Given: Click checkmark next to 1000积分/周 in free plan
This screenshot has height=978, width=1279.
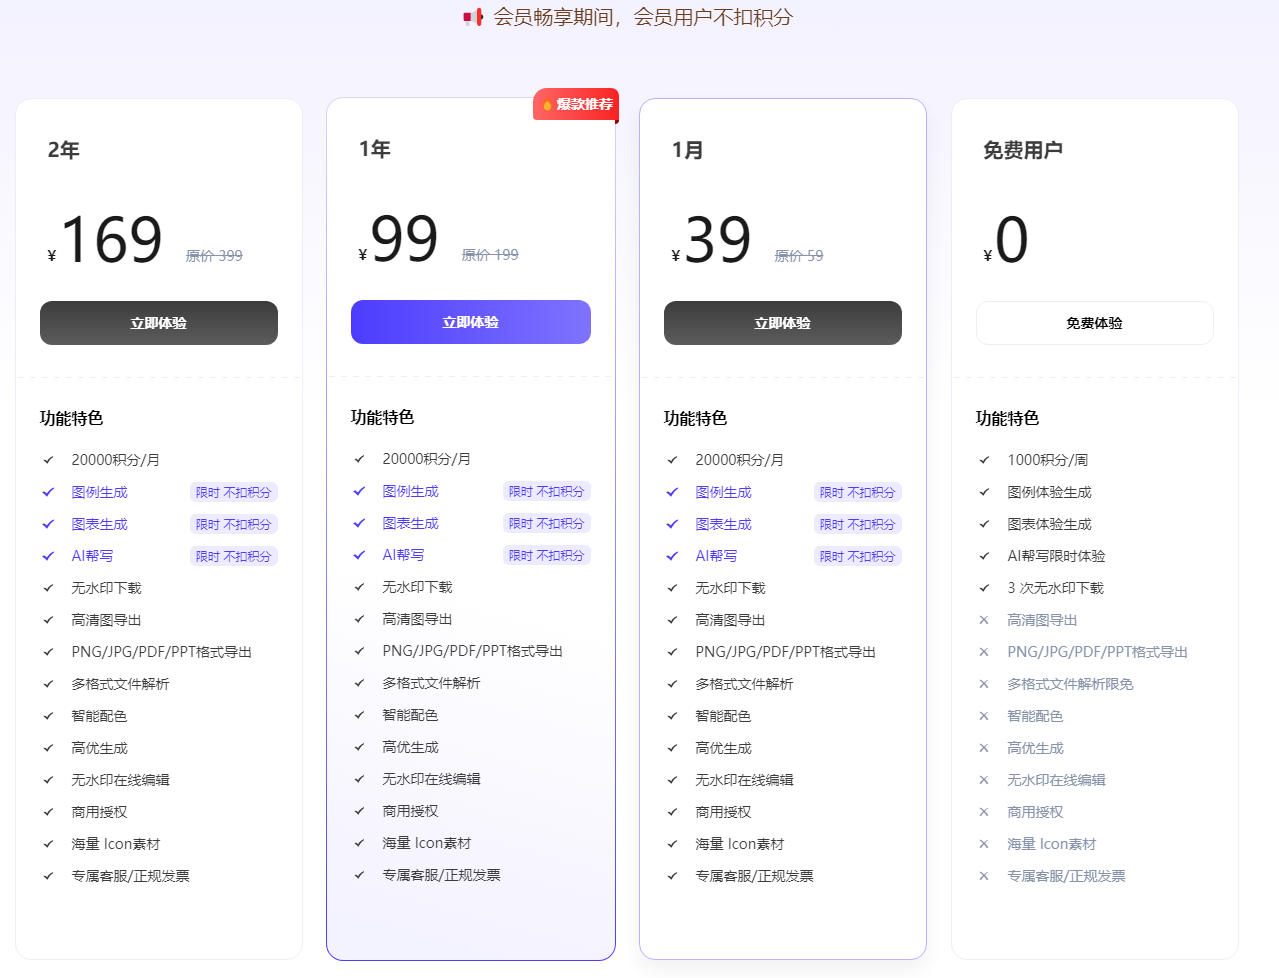Looking at the screenshot, I should click(984, 460).
